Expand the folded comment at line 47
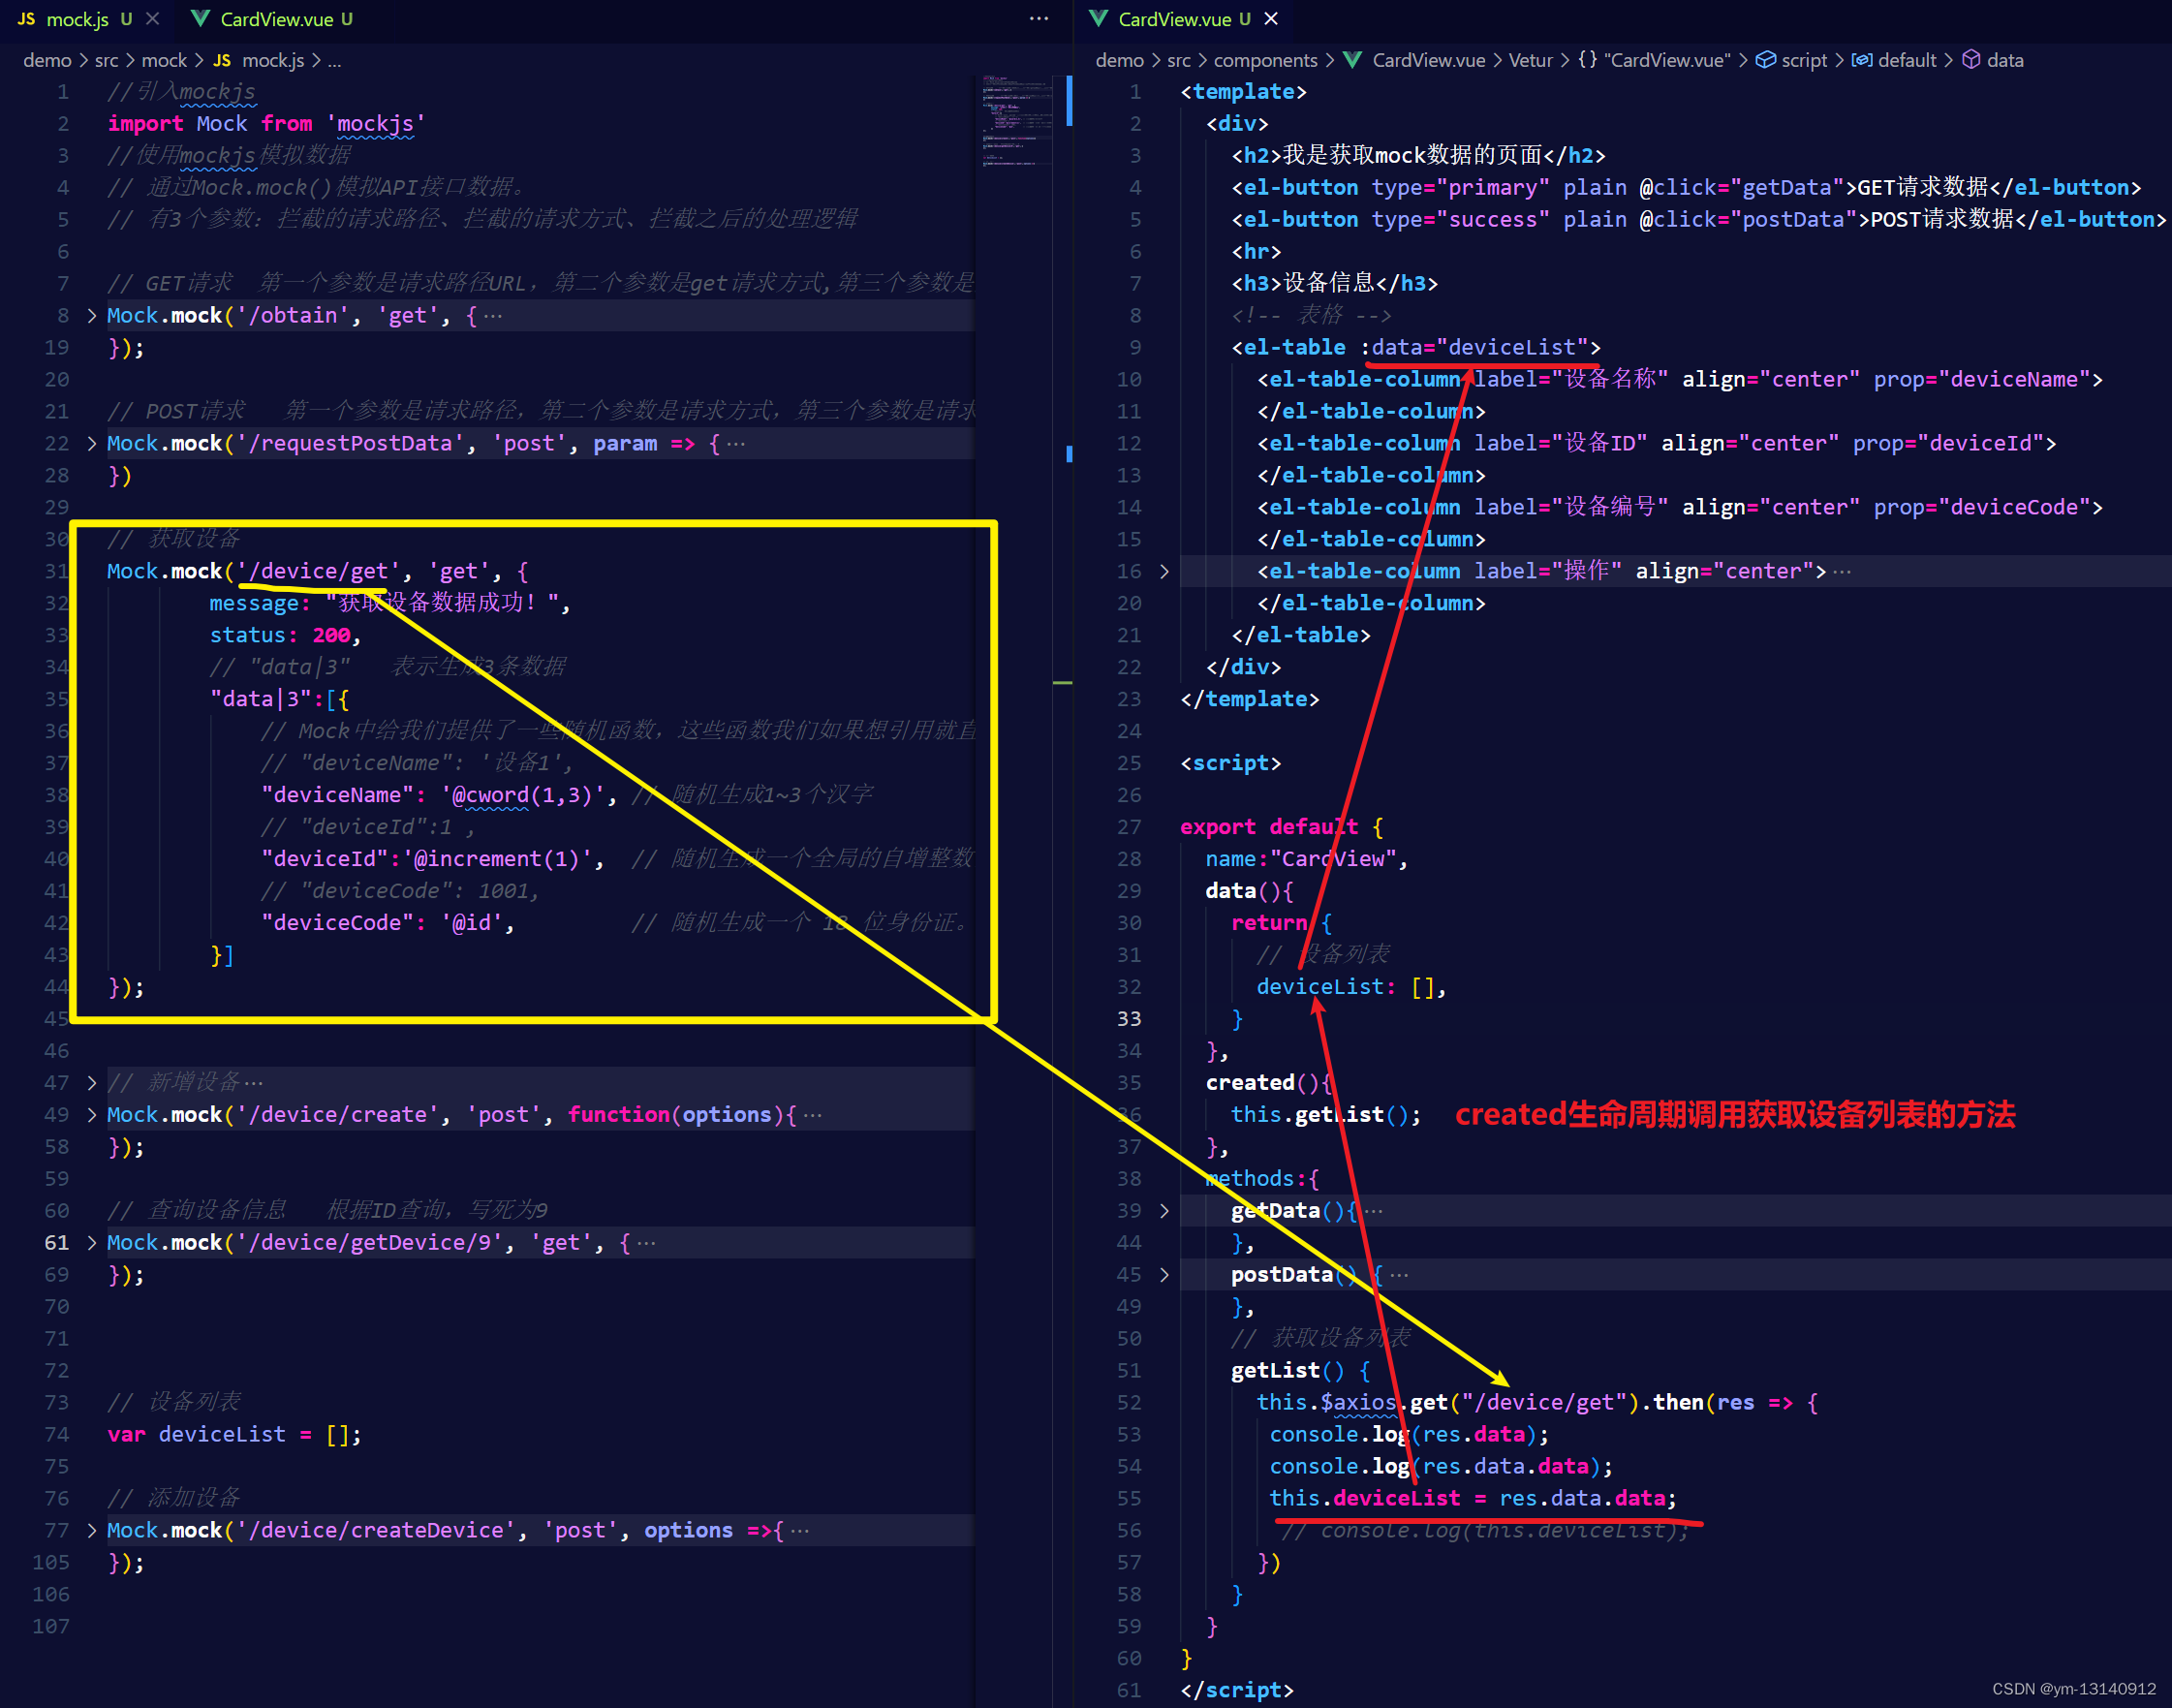2172x1708 pixels. click(92, 1083)
